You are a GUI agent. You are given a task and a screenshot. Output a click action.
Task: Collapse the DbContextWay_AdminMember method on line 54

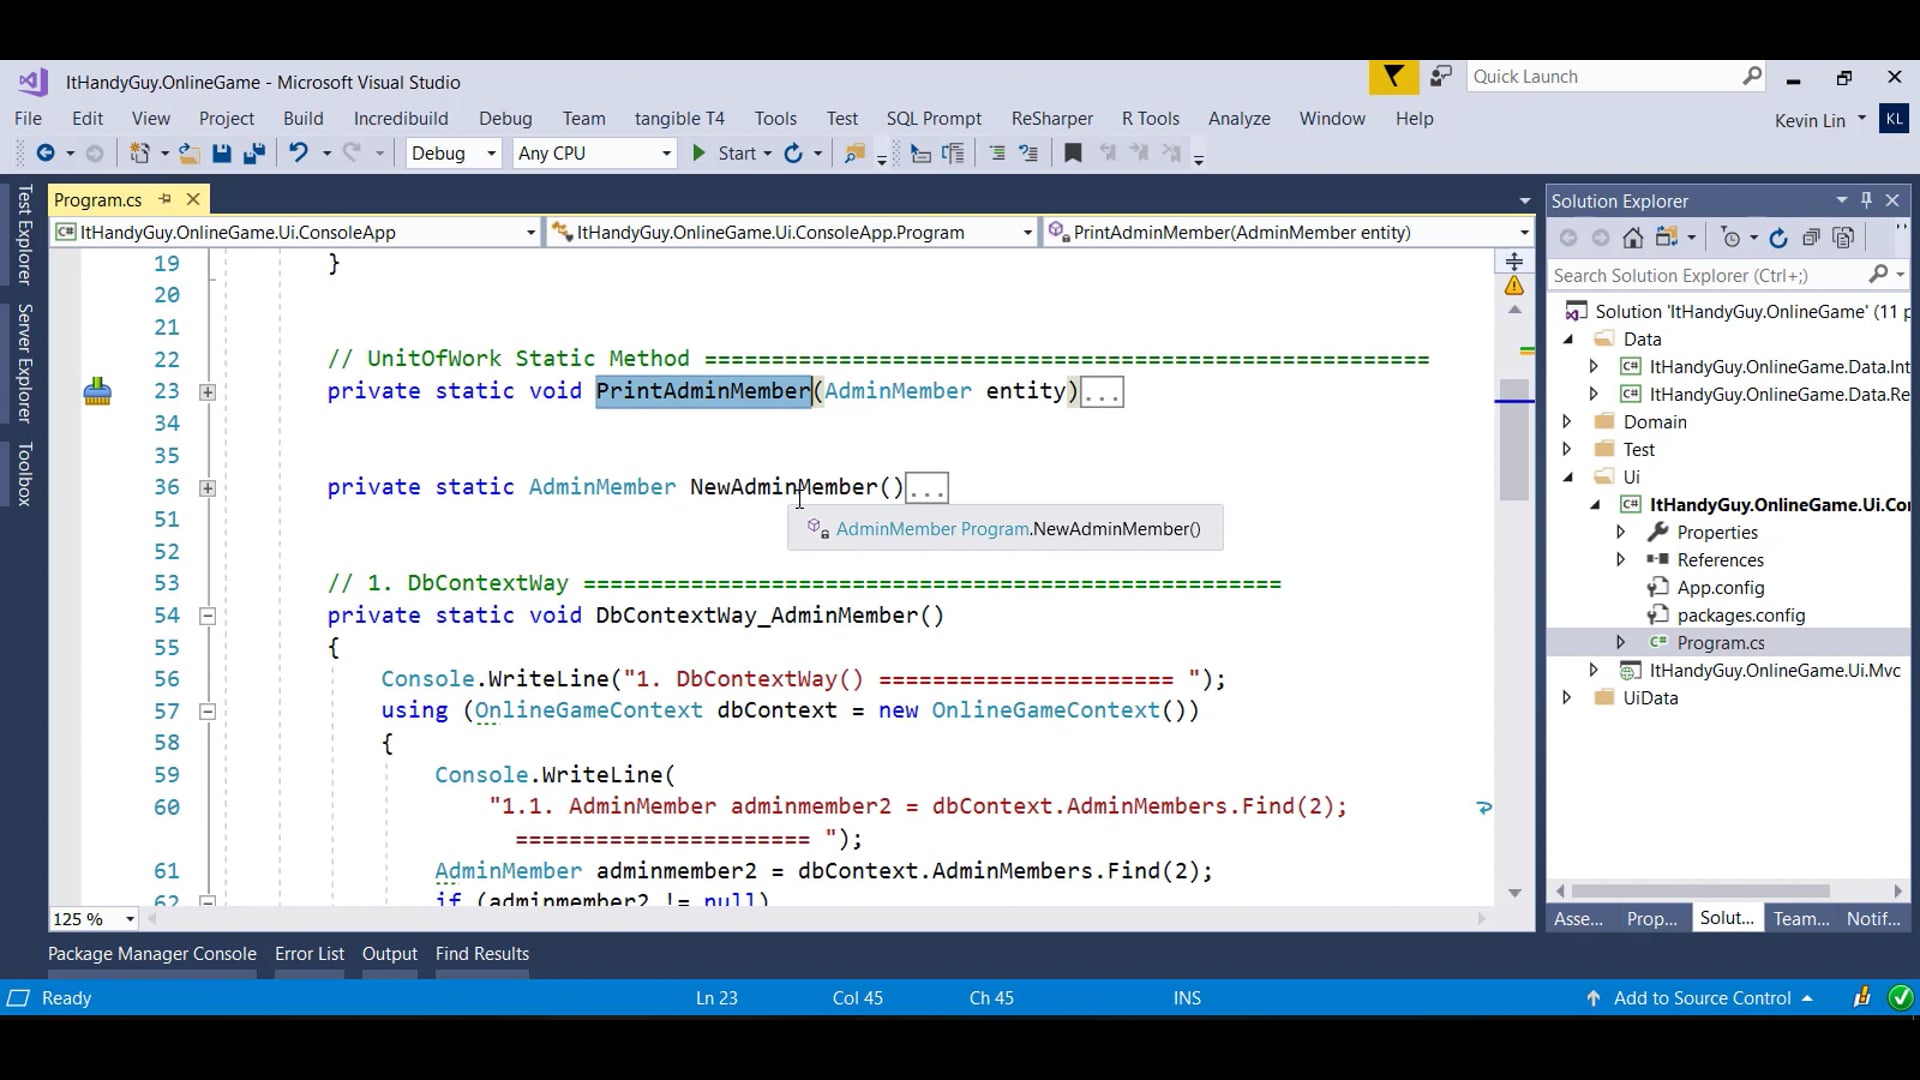pos(208,615)
